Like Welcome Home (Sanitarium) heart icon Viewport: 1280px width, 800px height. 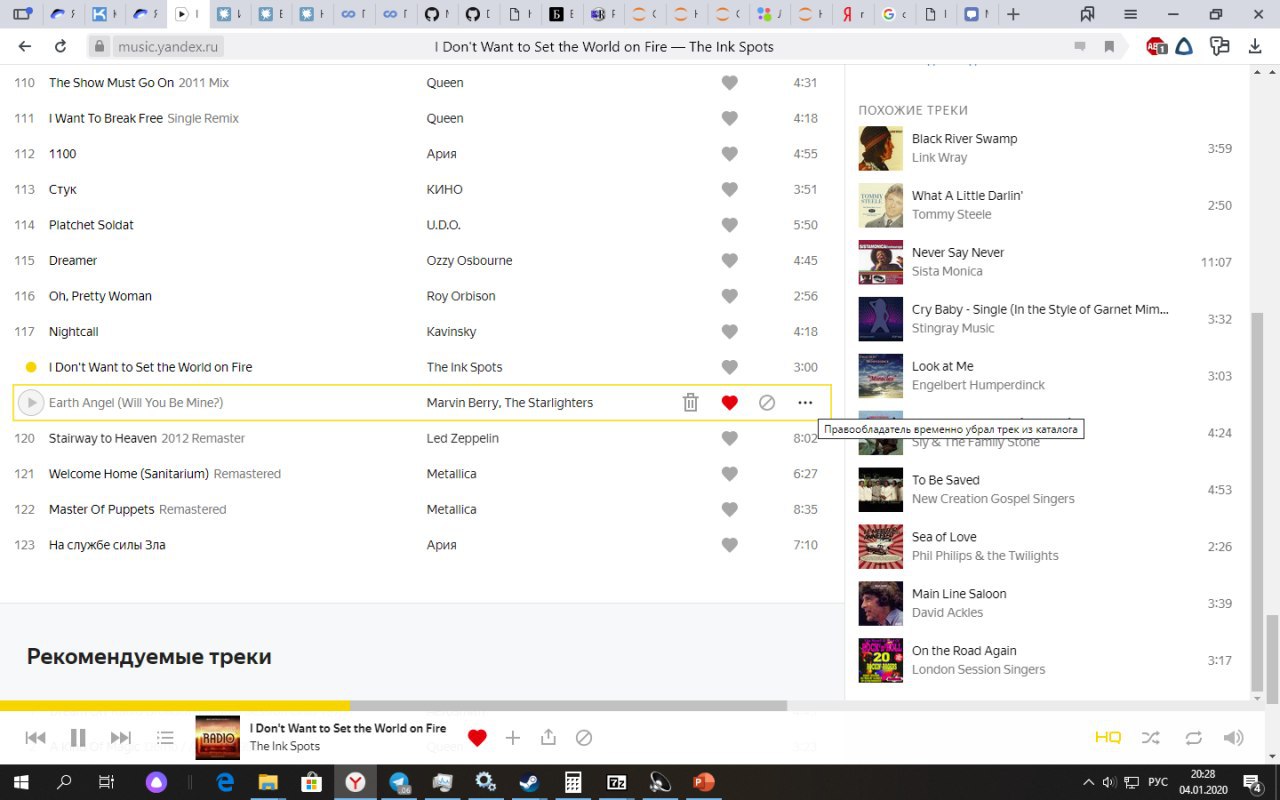[x=729, y=474]
